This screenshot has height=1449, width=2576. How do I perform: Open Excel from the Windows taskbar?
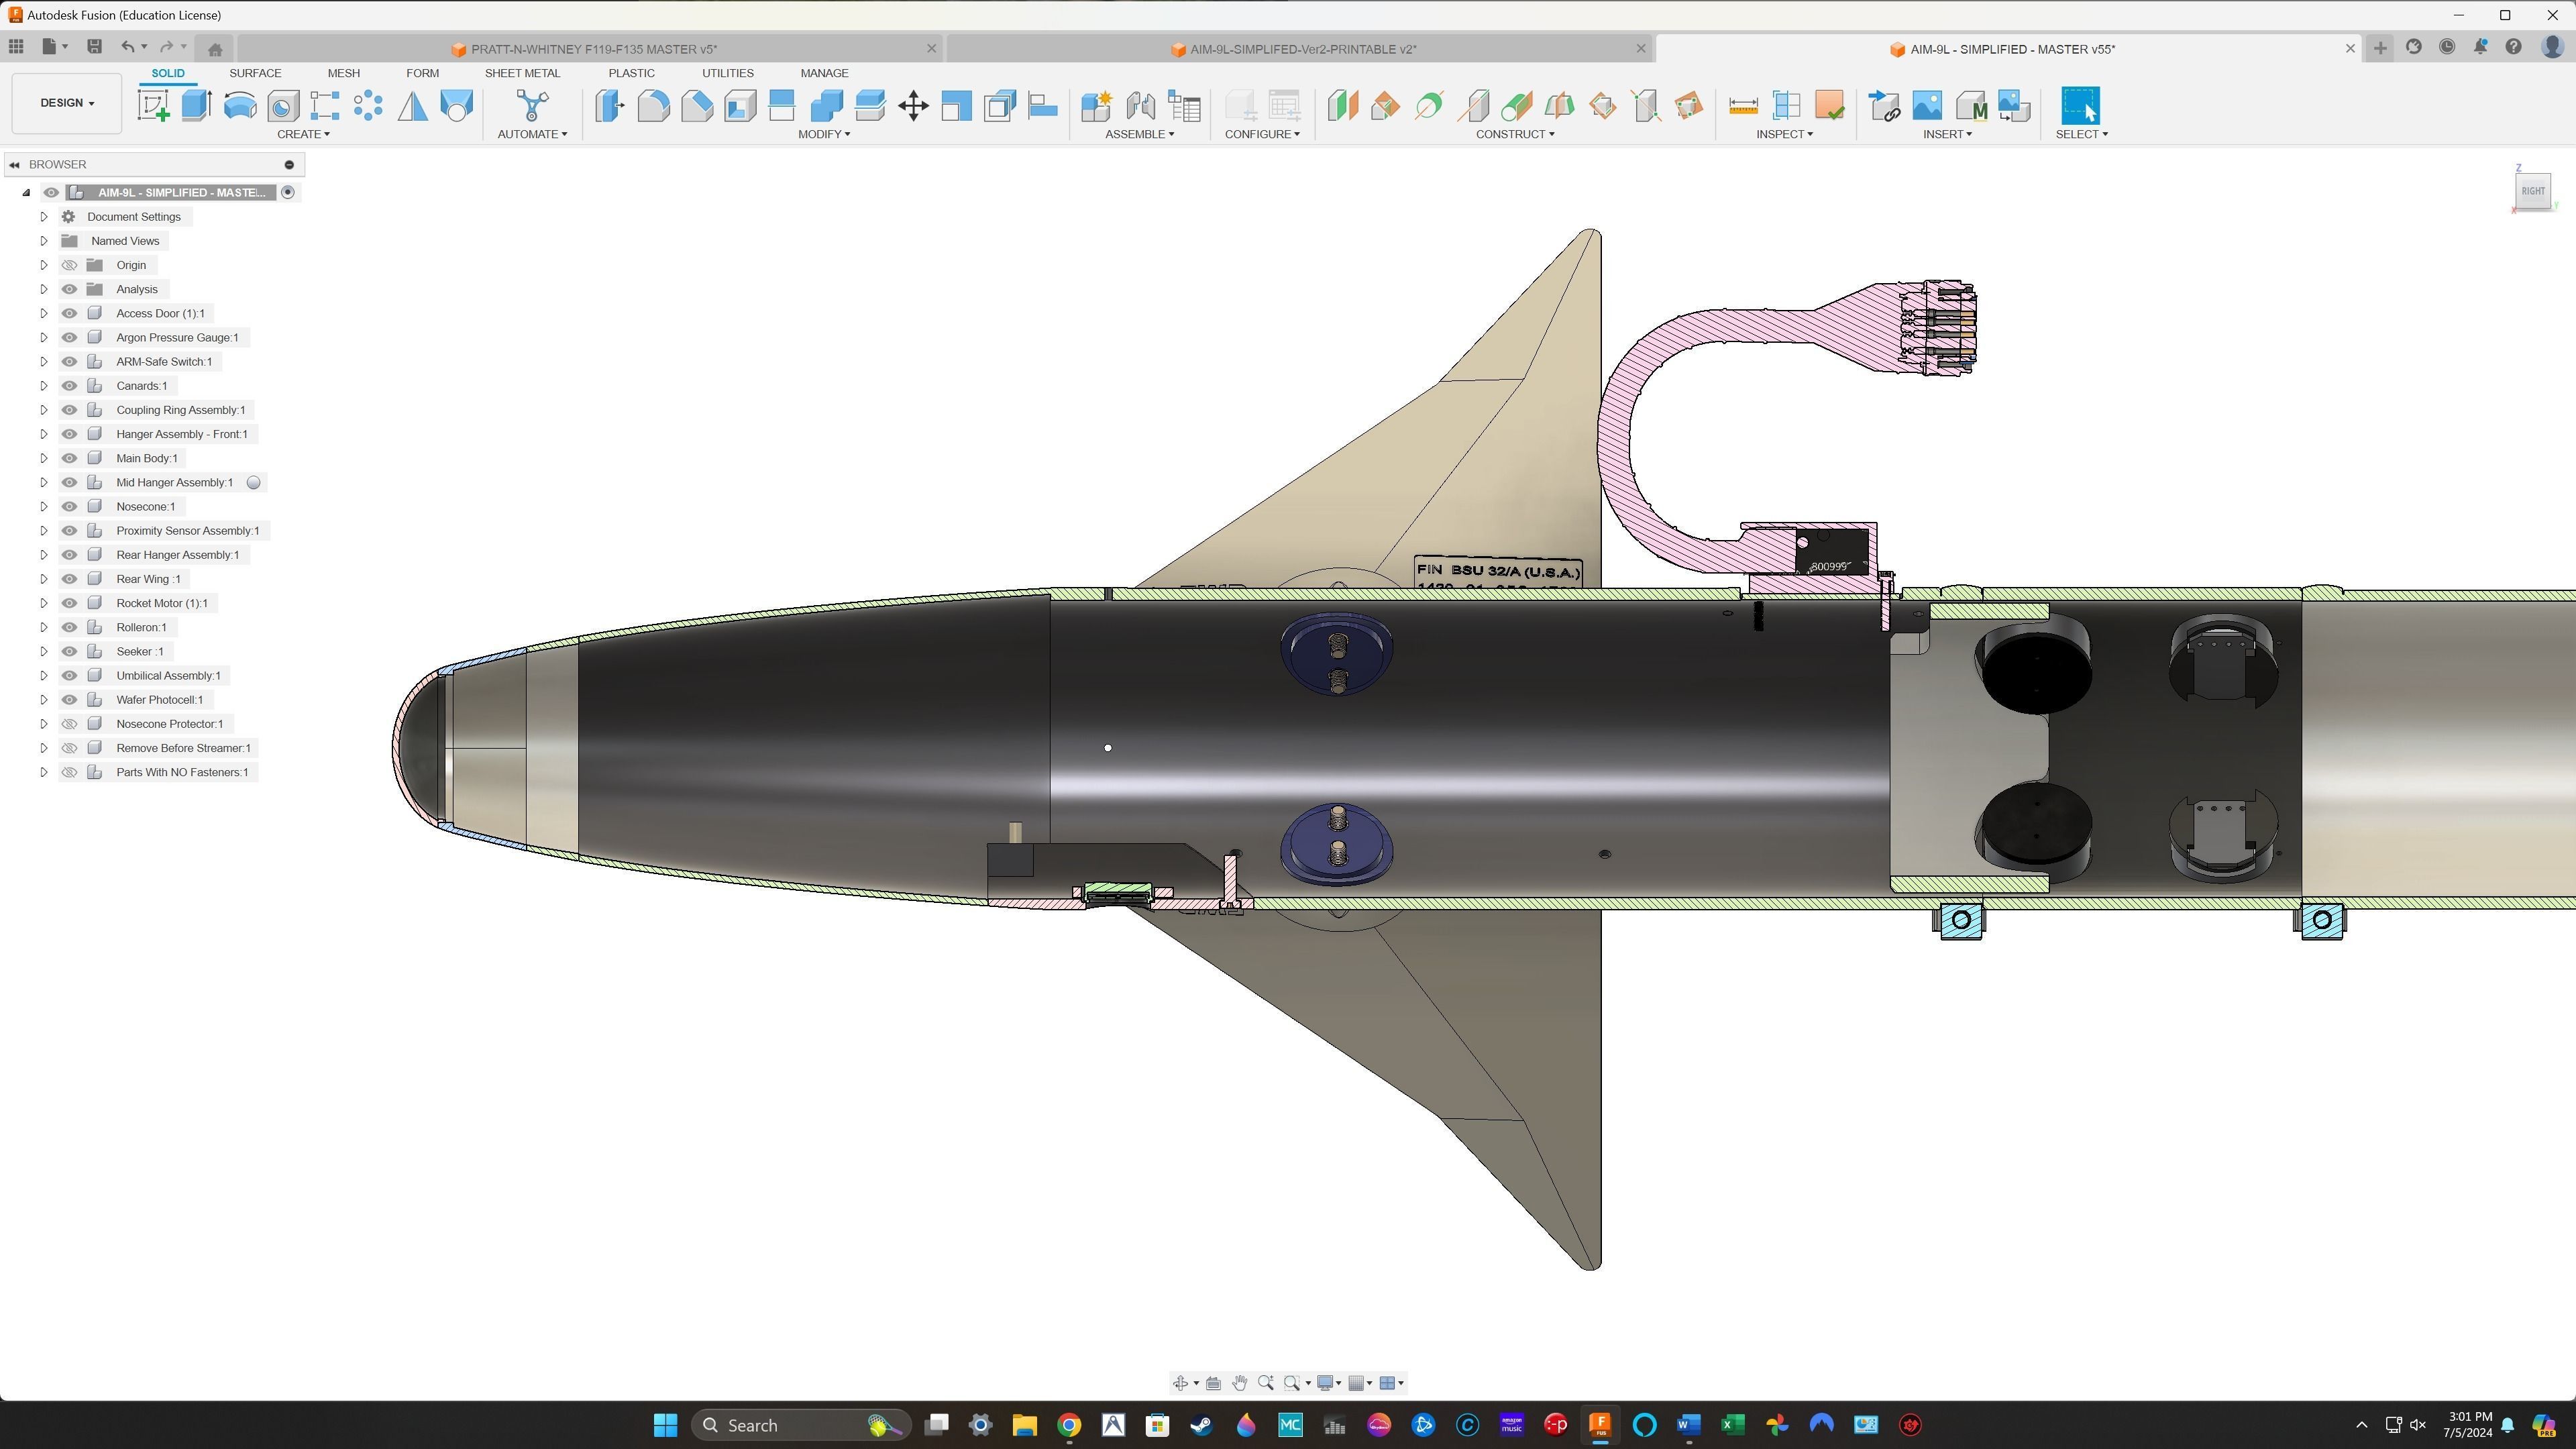pos(1732,1425)
